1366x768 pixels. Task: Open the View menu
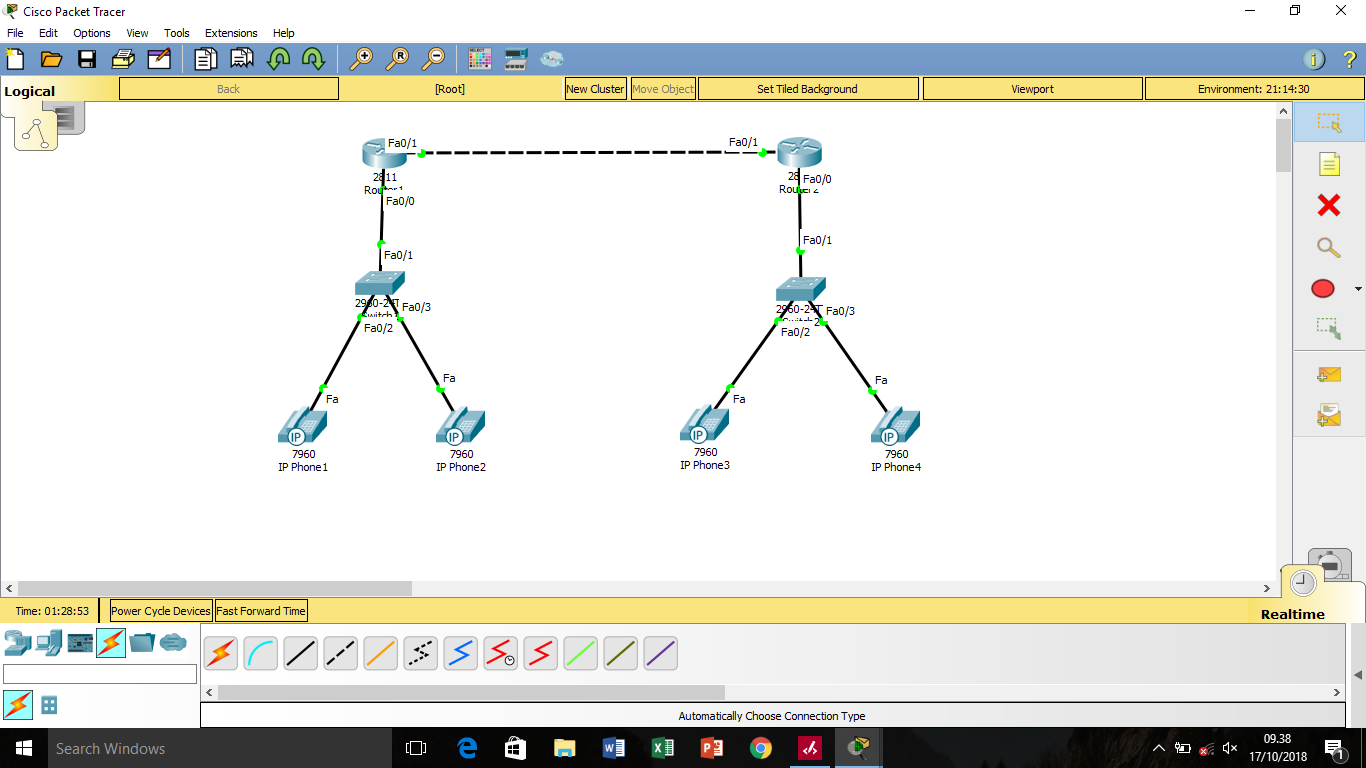coord(138,33)
